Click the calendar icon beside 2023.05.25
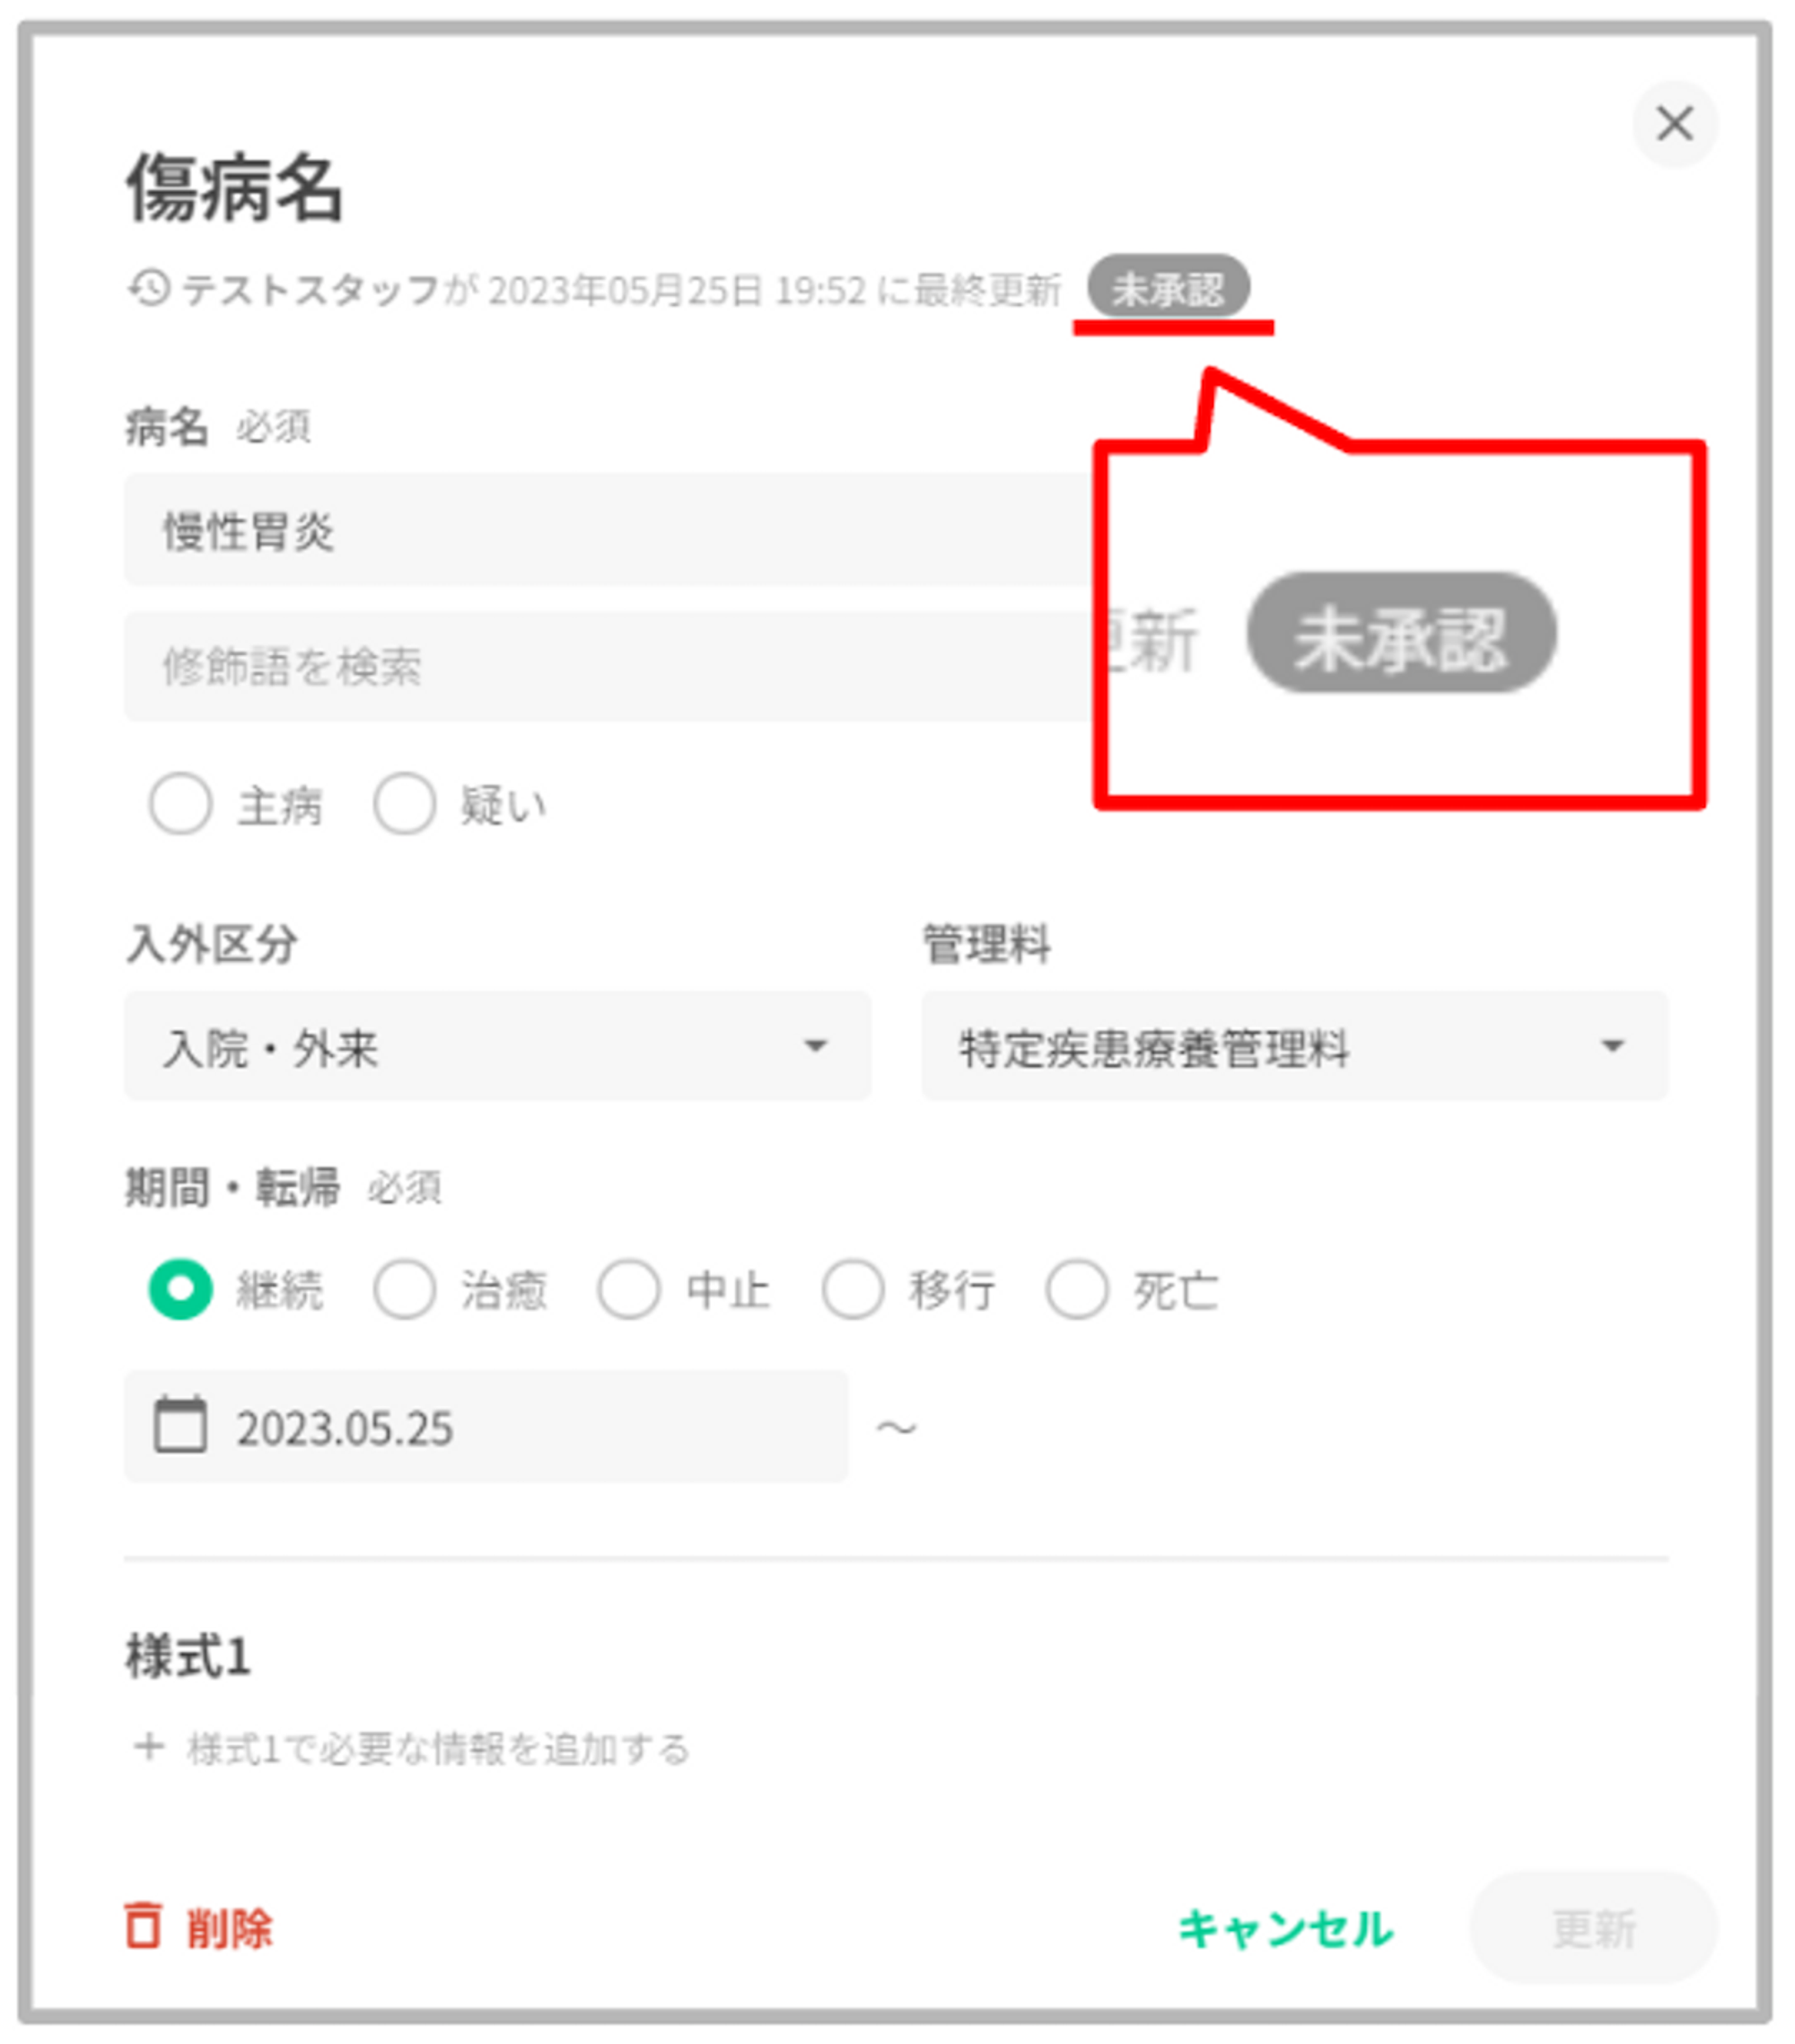Viewport: 1795px width, 2044px height. point(180,1425)
